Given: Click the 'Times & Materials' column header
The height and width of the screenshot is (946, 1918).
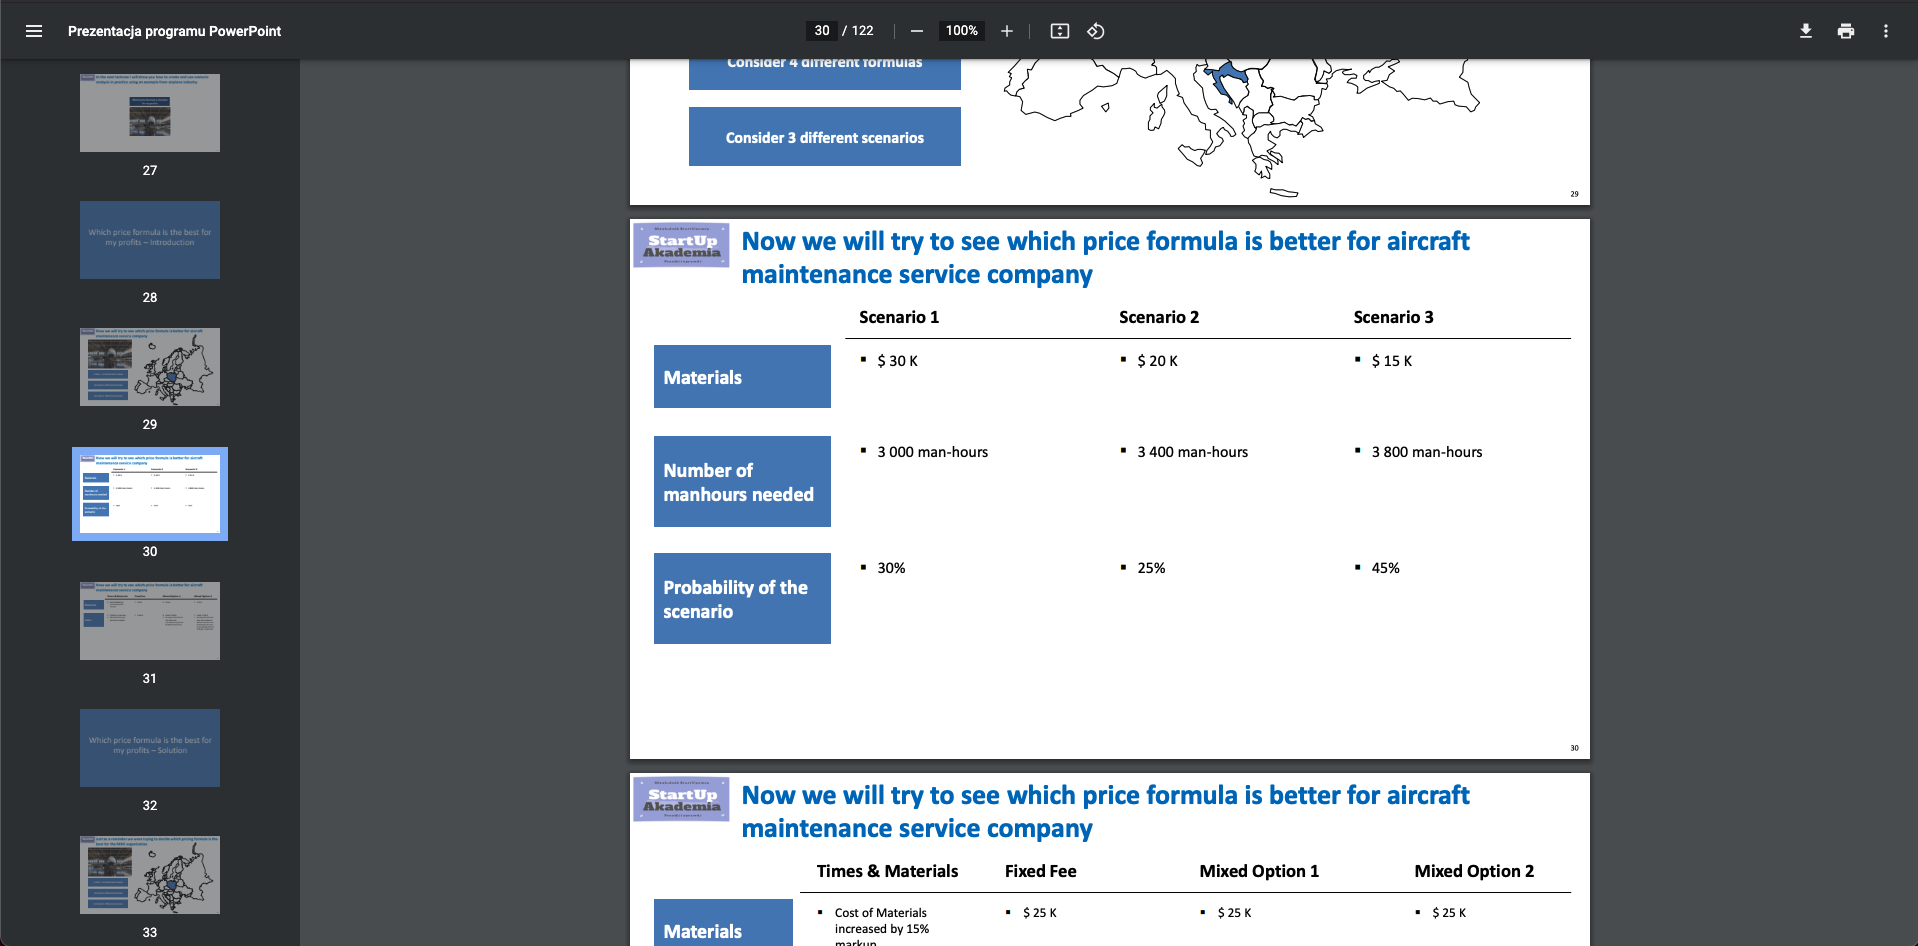Looking at the screenshot, I should point(887,871).
